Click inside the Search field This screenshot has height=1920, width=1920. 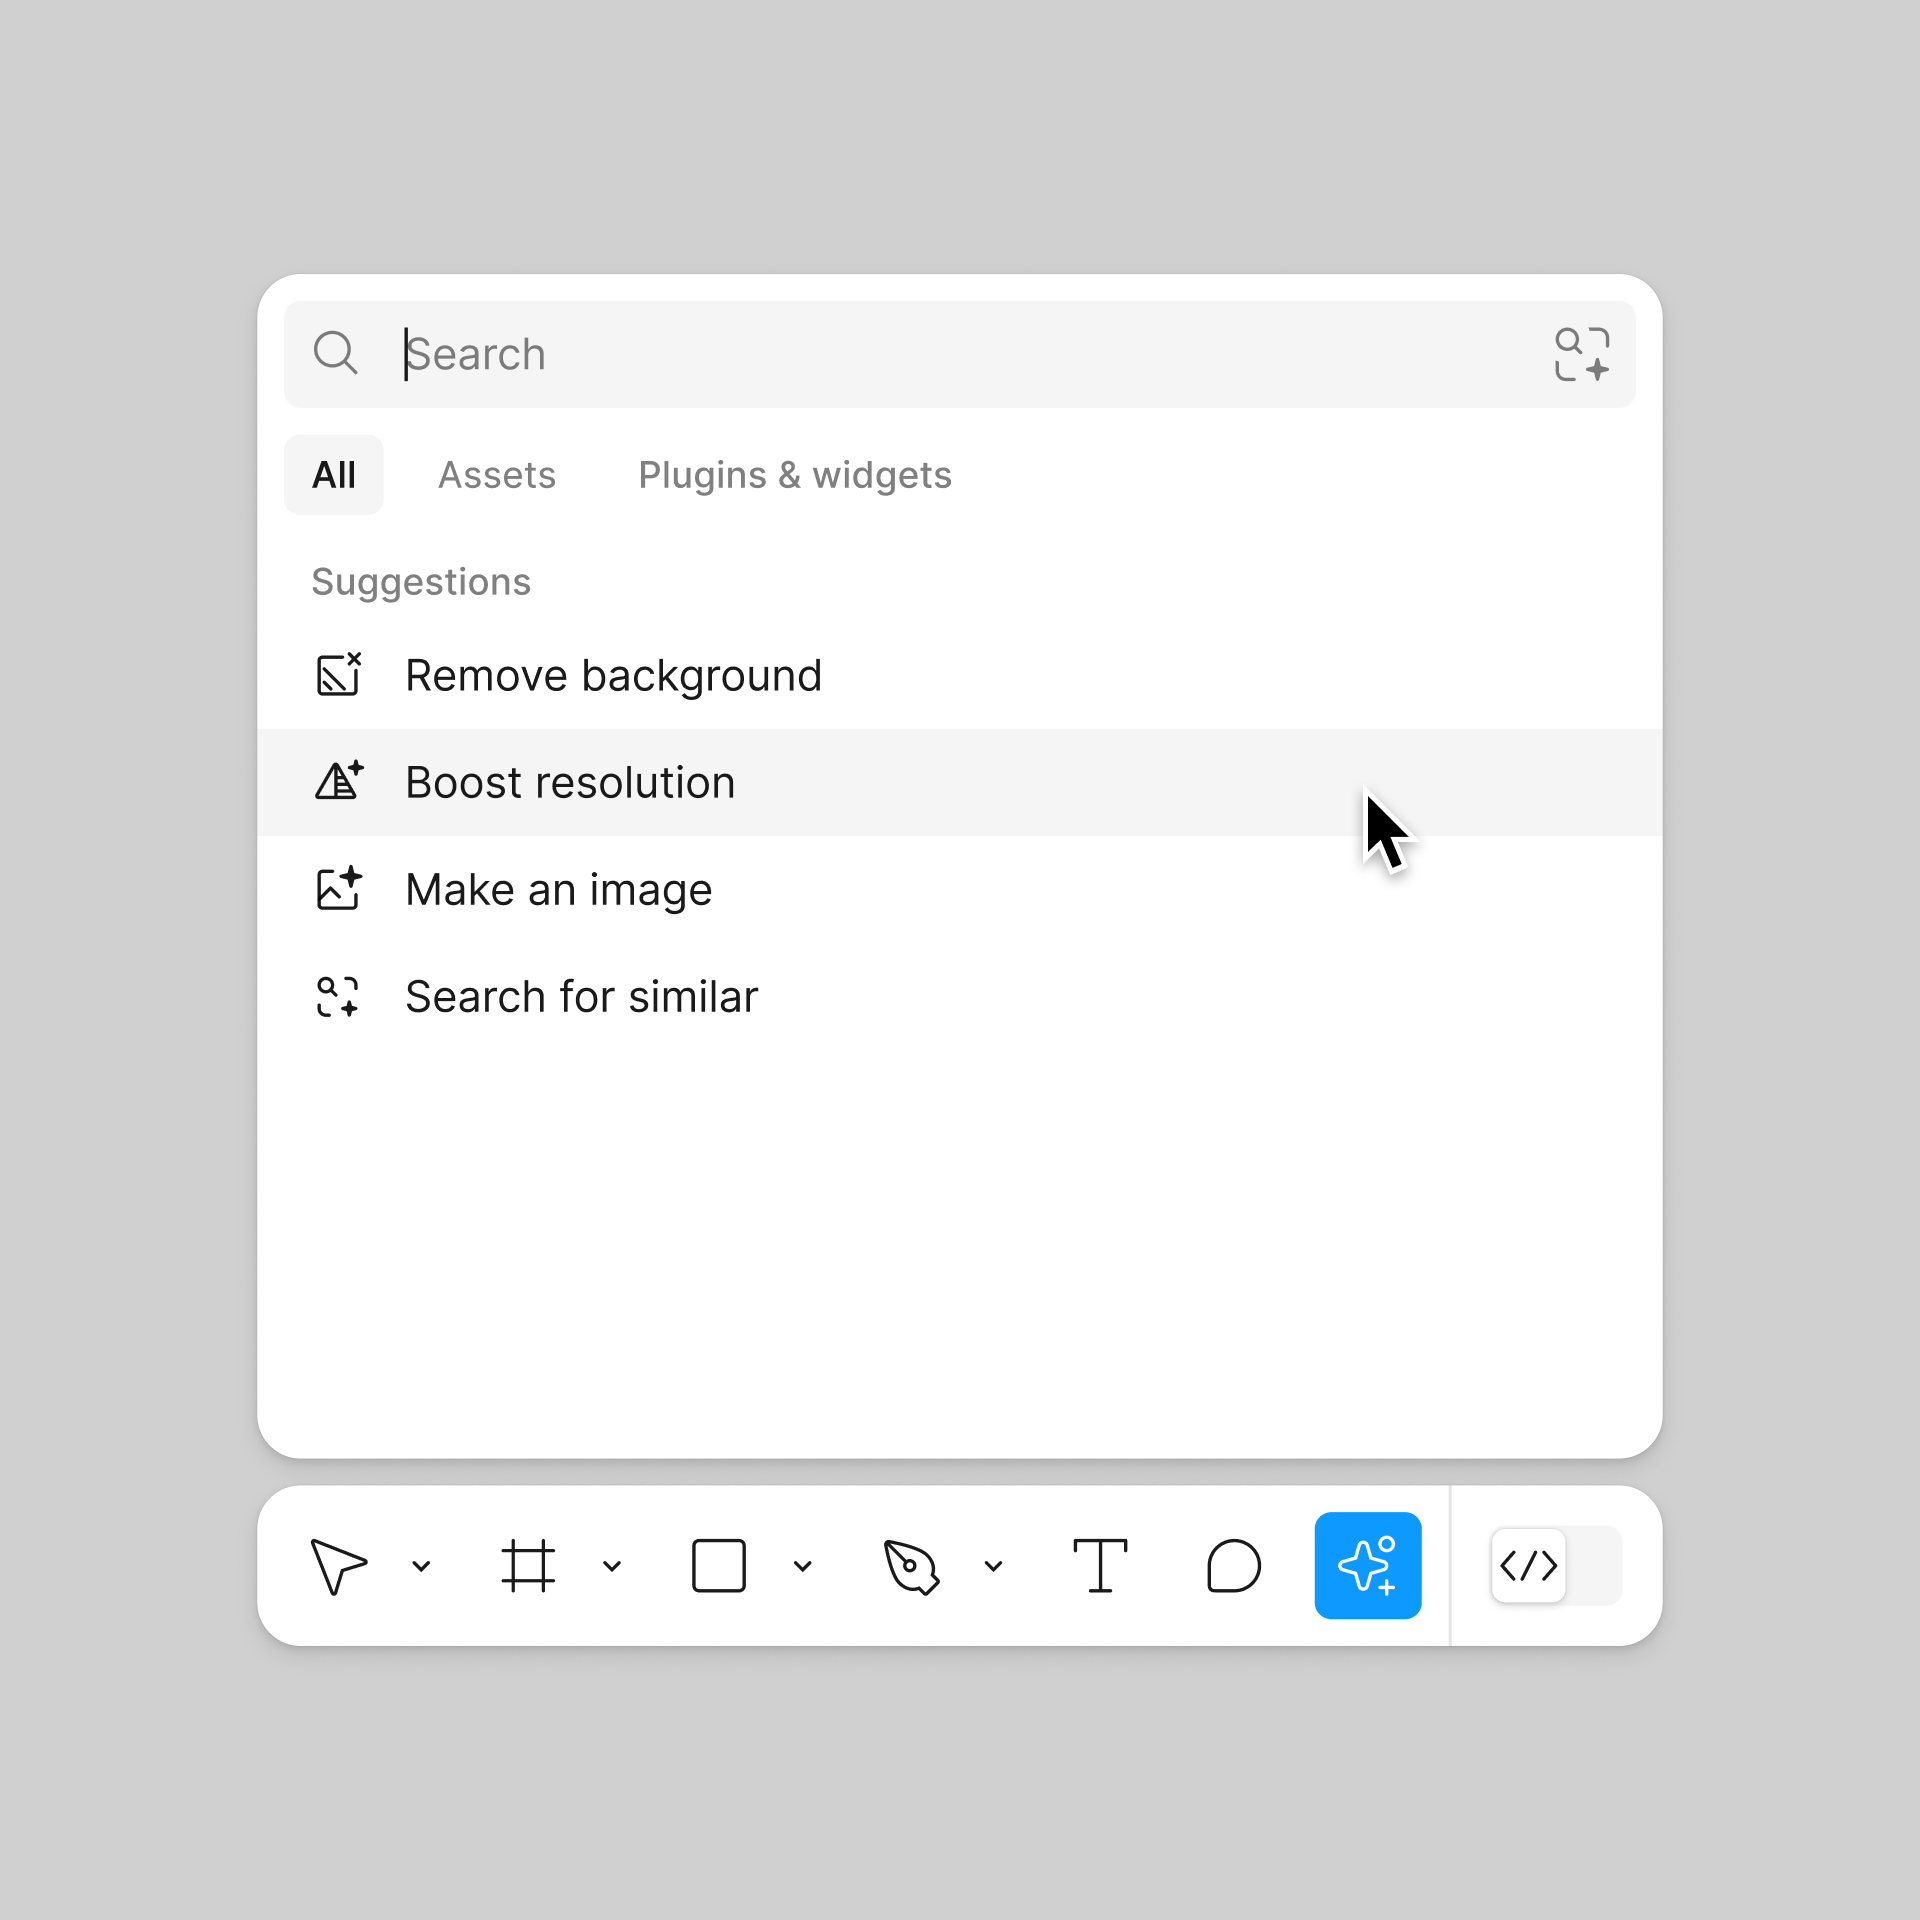click(800, 353)
